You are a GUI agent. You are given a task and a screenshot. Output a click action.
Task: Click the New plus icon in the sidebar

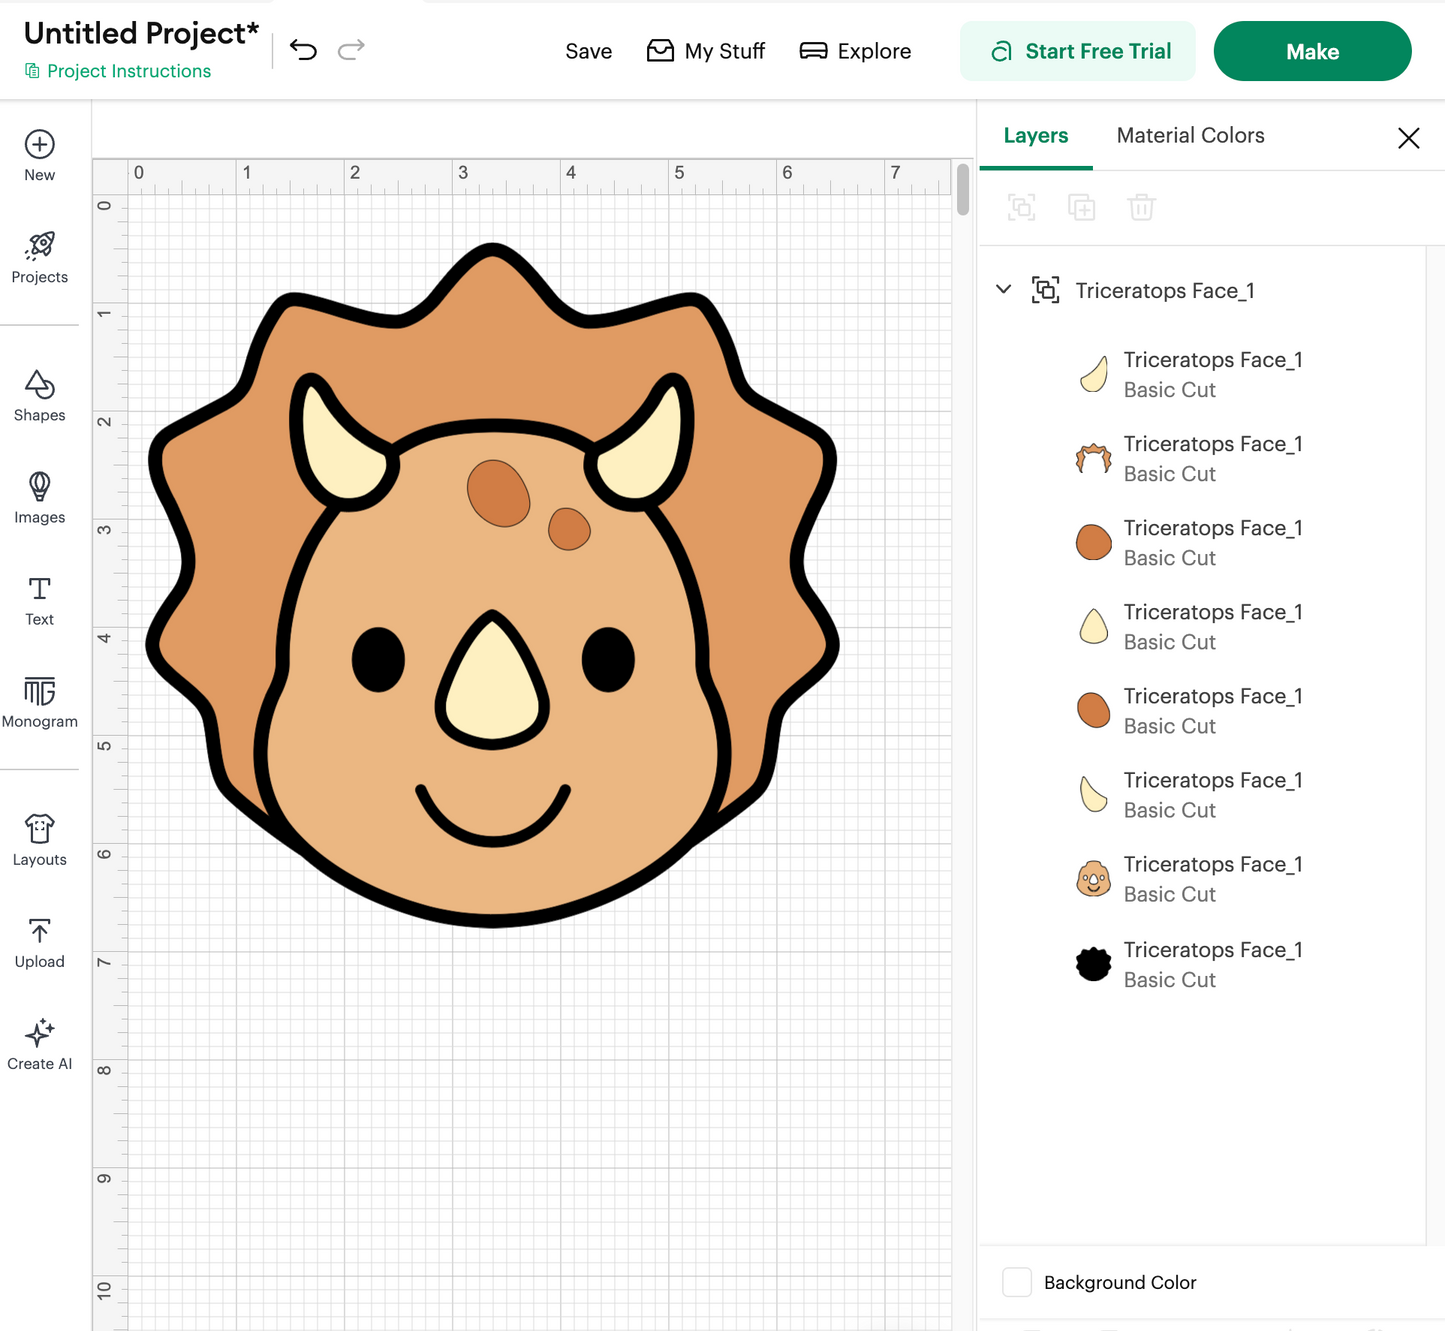click(39, 145)
